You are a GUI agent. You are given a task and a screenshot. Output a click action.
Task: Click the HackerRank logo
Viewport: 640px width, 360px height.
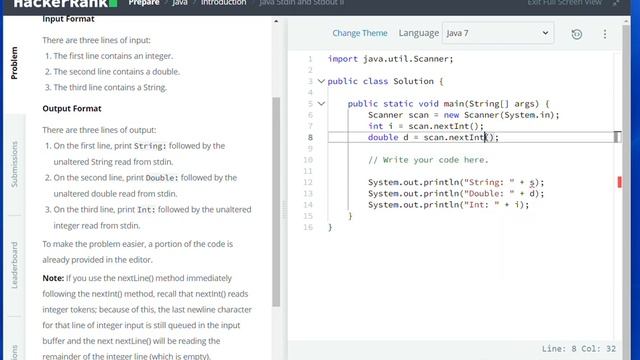coord(65,4)
